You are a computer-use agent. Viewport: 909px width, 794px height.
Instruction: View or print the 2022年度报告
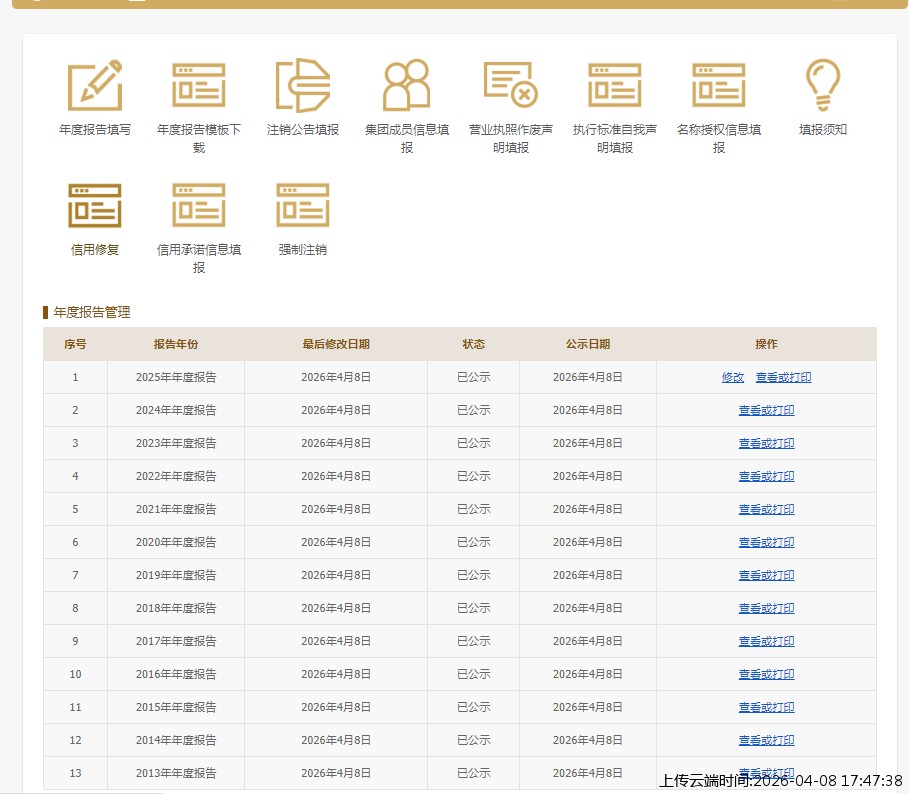click(766, 477)
